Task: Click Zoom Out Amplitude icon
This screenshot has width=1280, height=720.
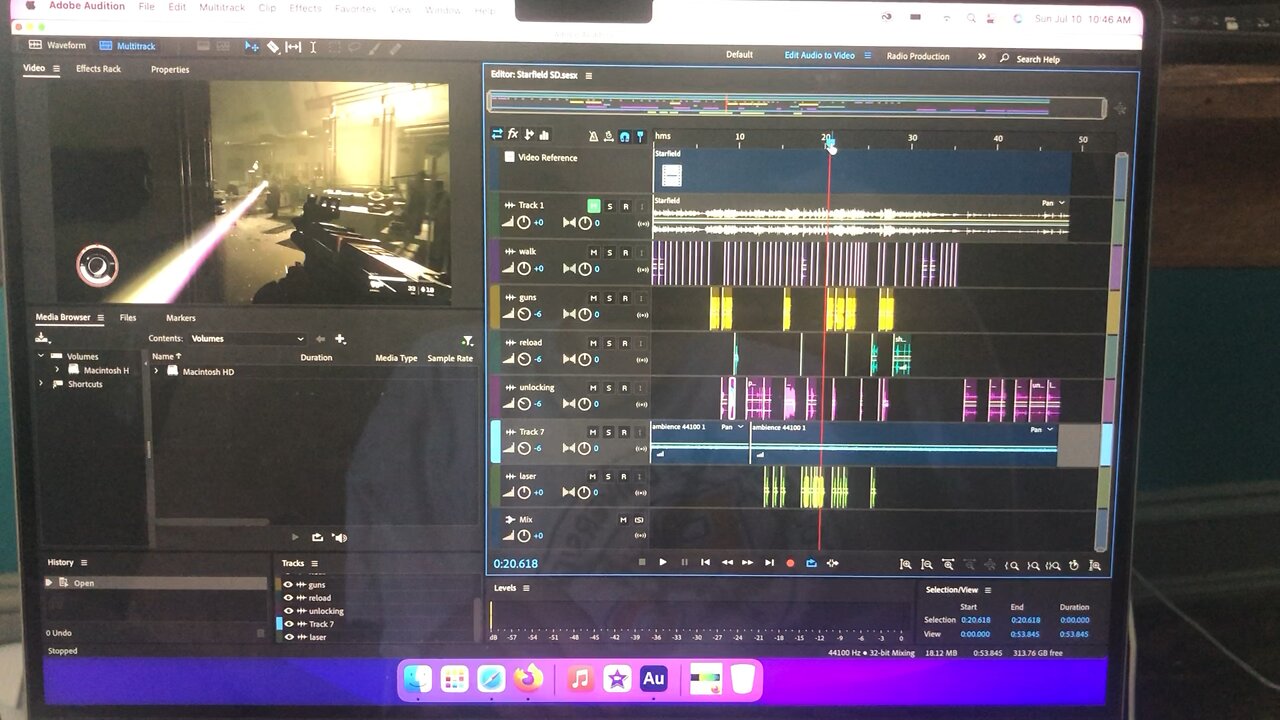Action: [x=927, y=565]
